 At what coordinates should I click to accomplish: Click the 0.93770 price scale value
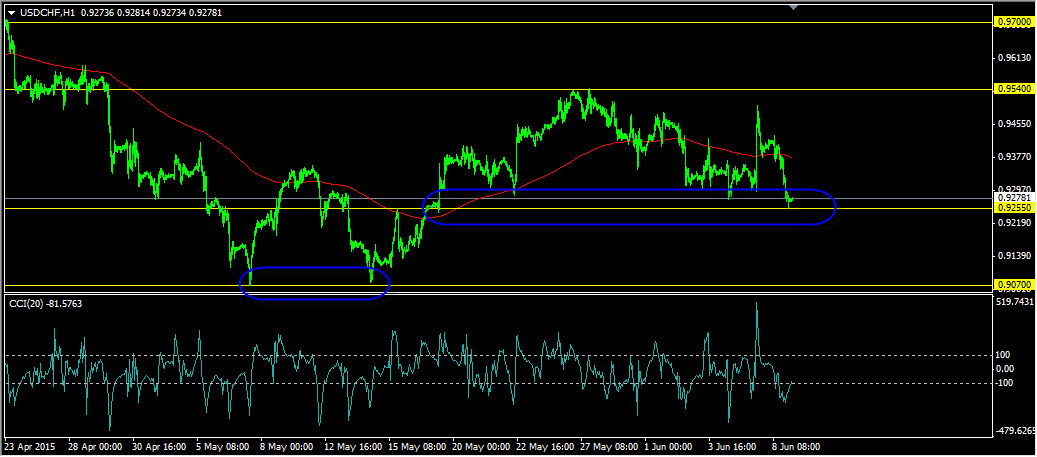tap(1014, 157)
